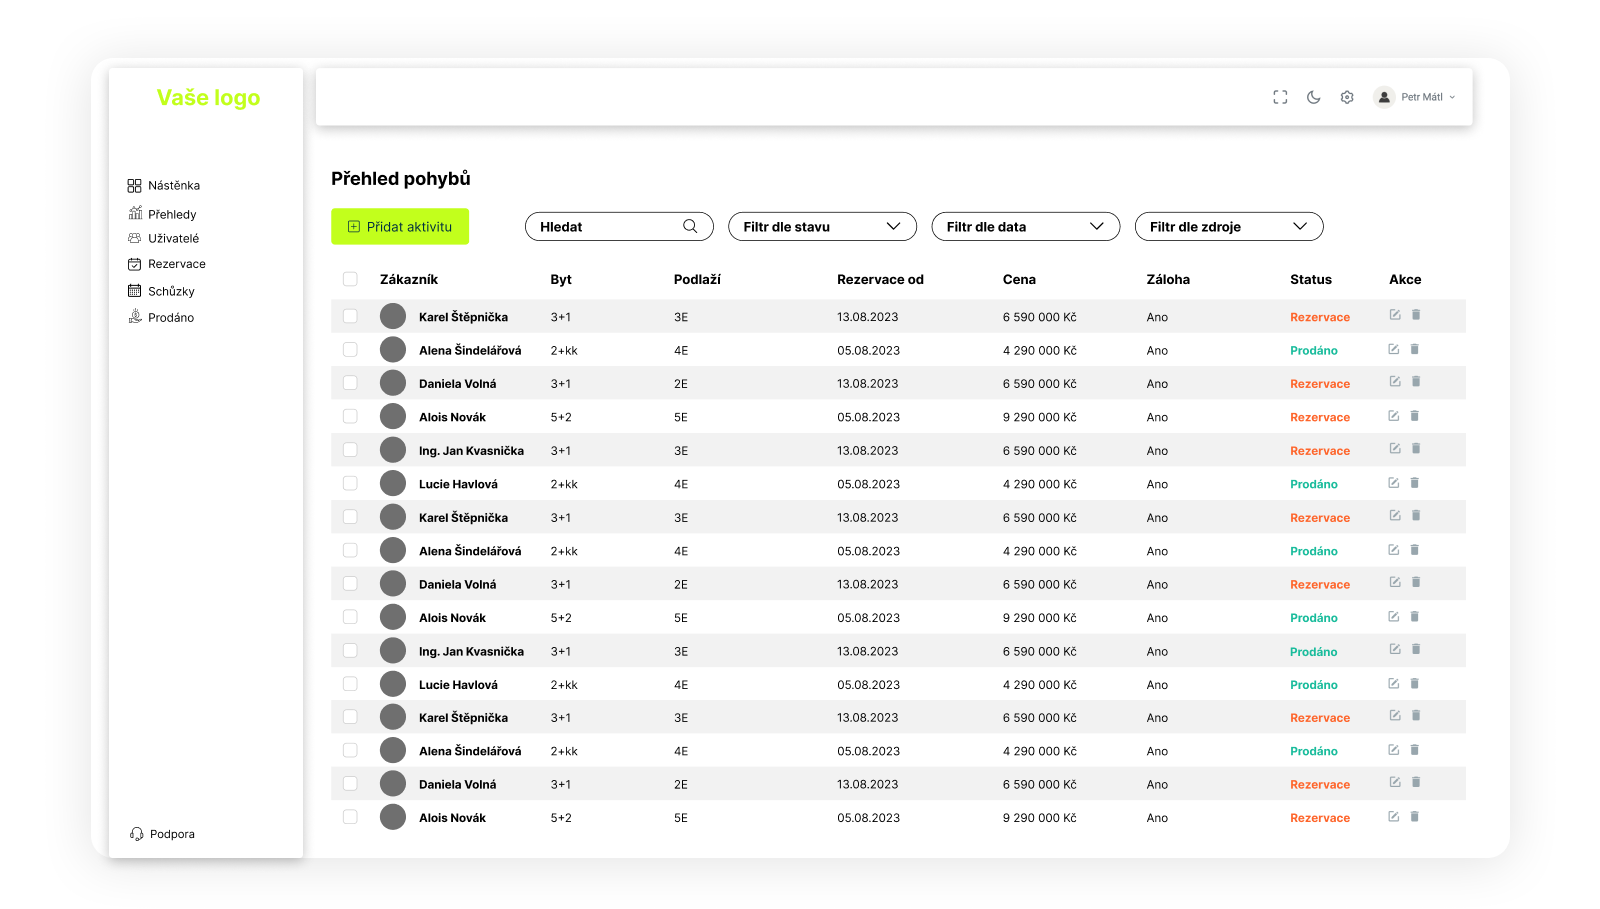1600x909 pixels.
Task: Open Filtr dle zdroje dropdown
Action: pyautogui.click(x=1229, y=226)
